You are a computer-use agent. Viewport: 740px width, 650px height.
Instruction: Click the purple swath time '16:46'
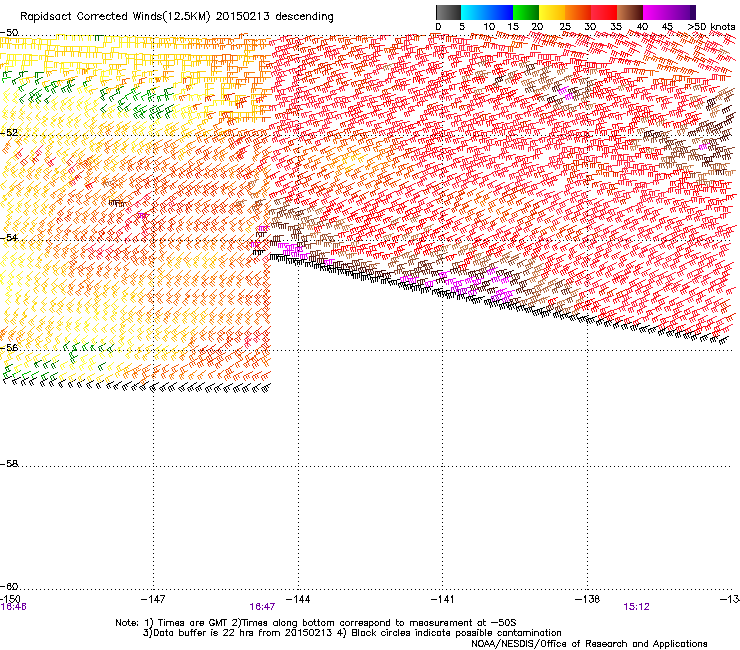tap(13, 607)
